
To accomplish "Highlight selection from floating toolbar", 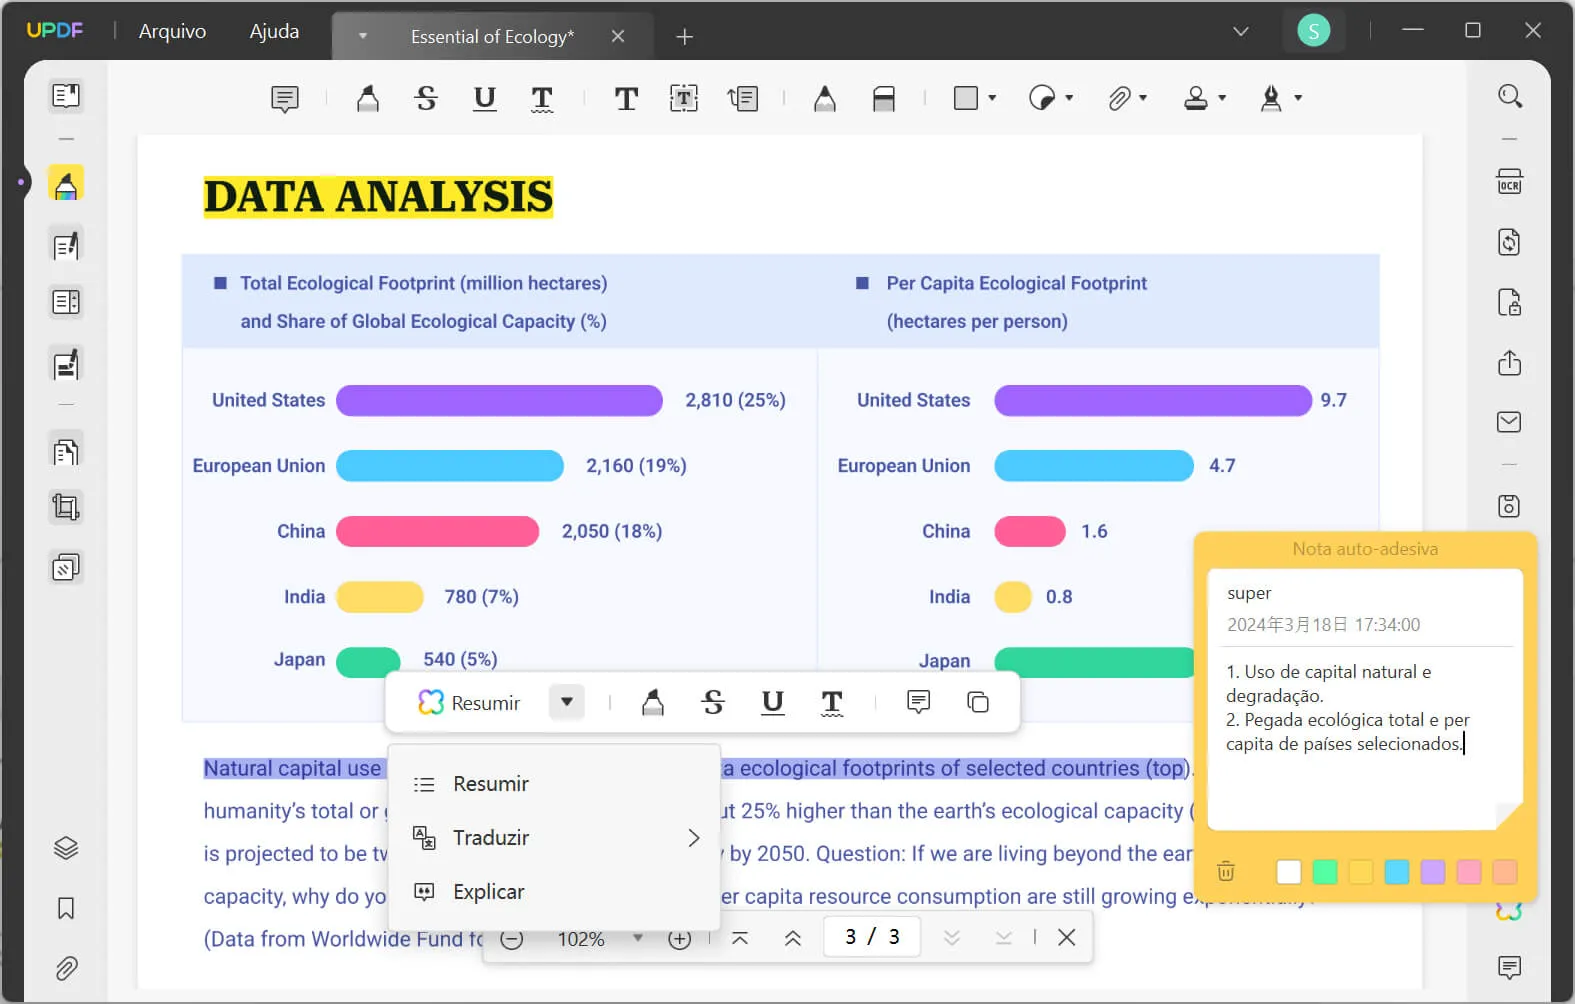I will [x=653, y=702].
